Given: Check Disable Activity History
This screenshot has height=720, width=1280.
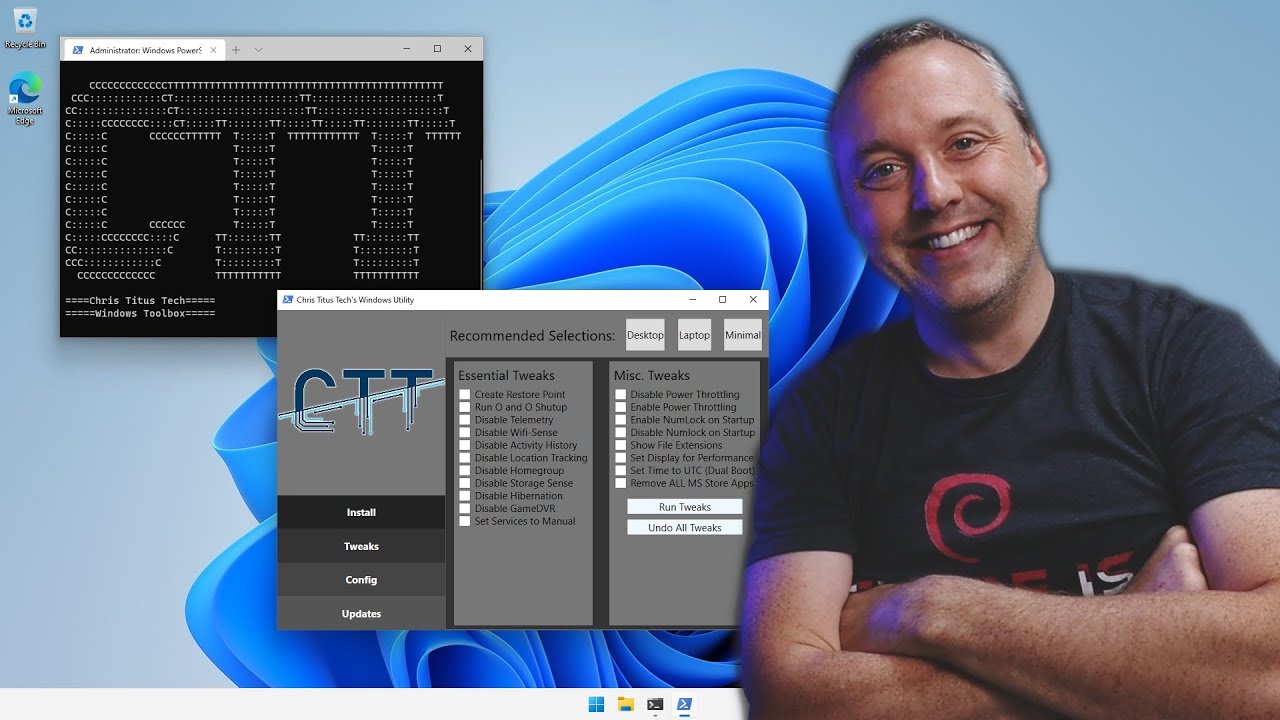Looking at the screenshot, I should pyautogui.click(x=465, y=445).
